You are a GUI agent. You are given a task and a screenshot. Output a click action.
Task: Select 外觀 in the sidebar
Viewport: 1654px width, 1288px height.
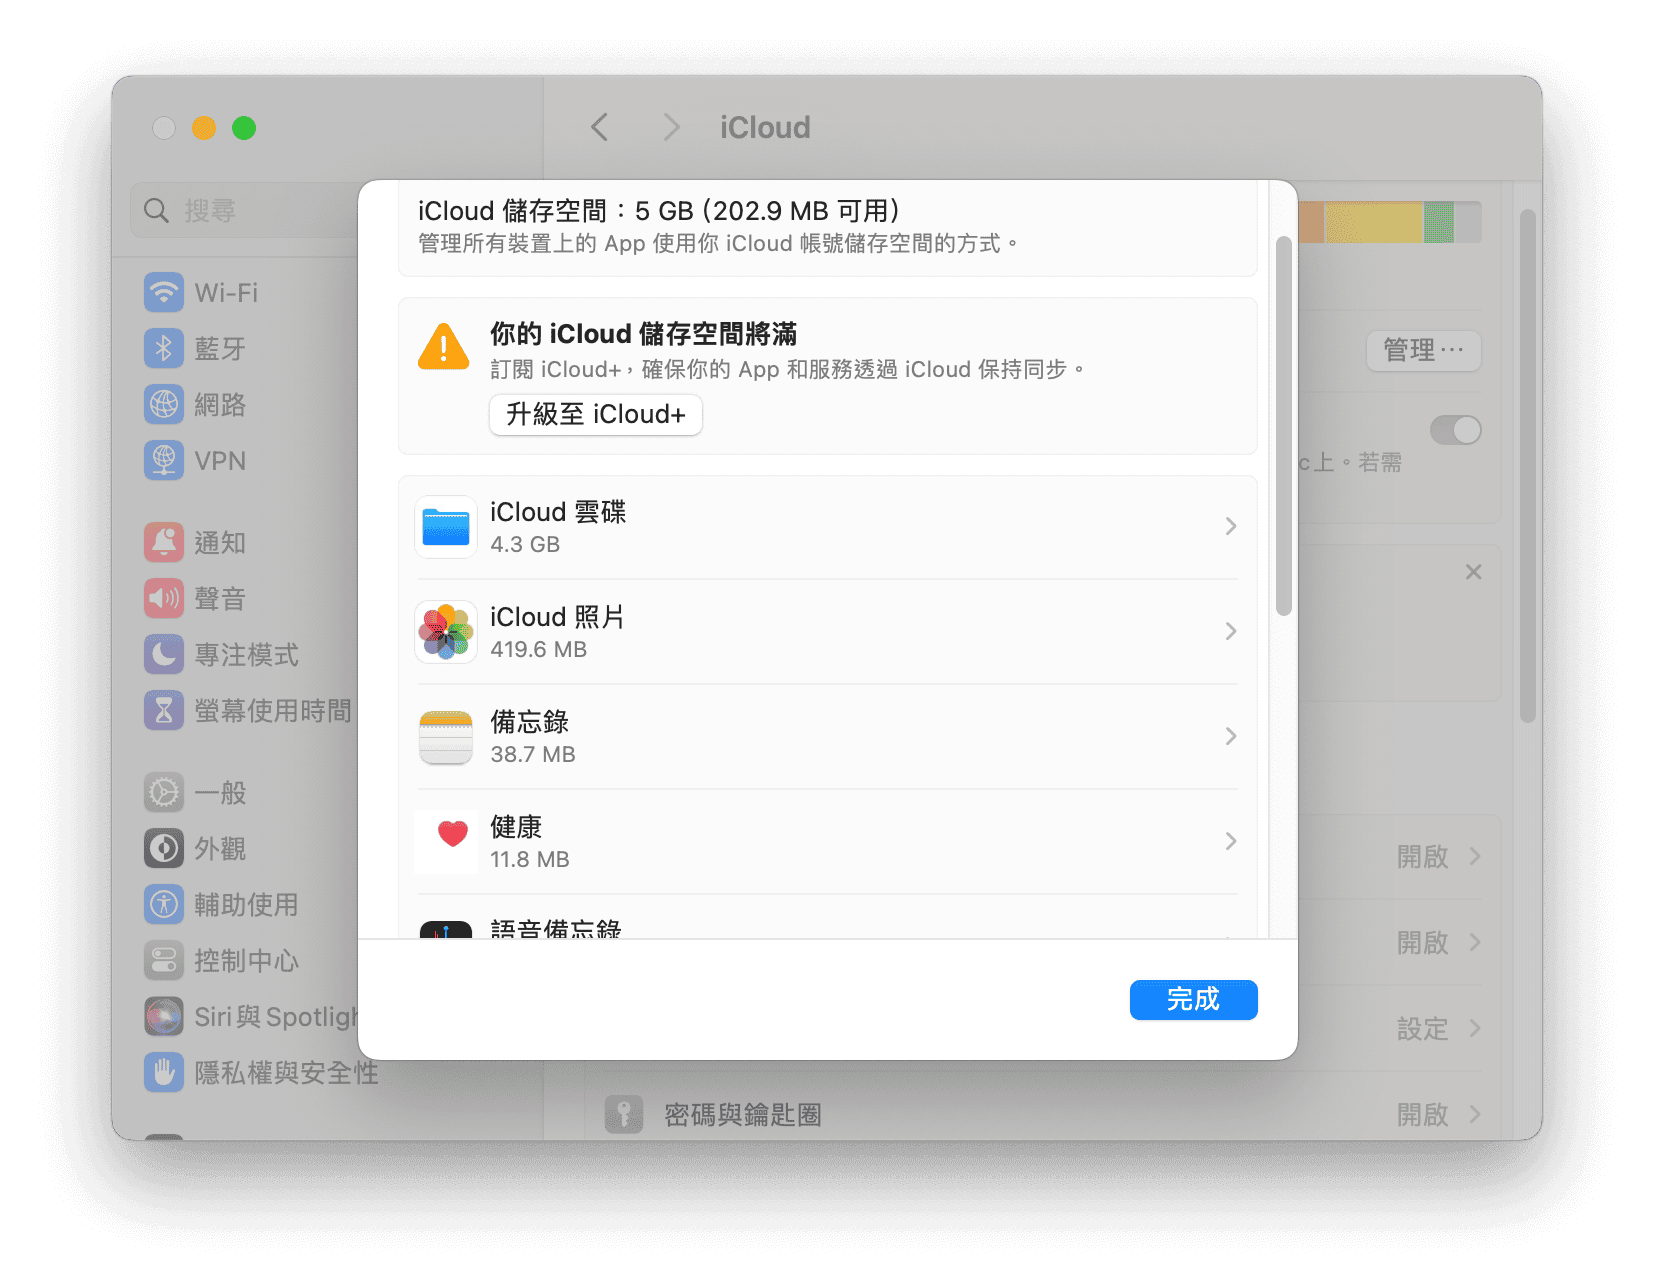[220, 848]
